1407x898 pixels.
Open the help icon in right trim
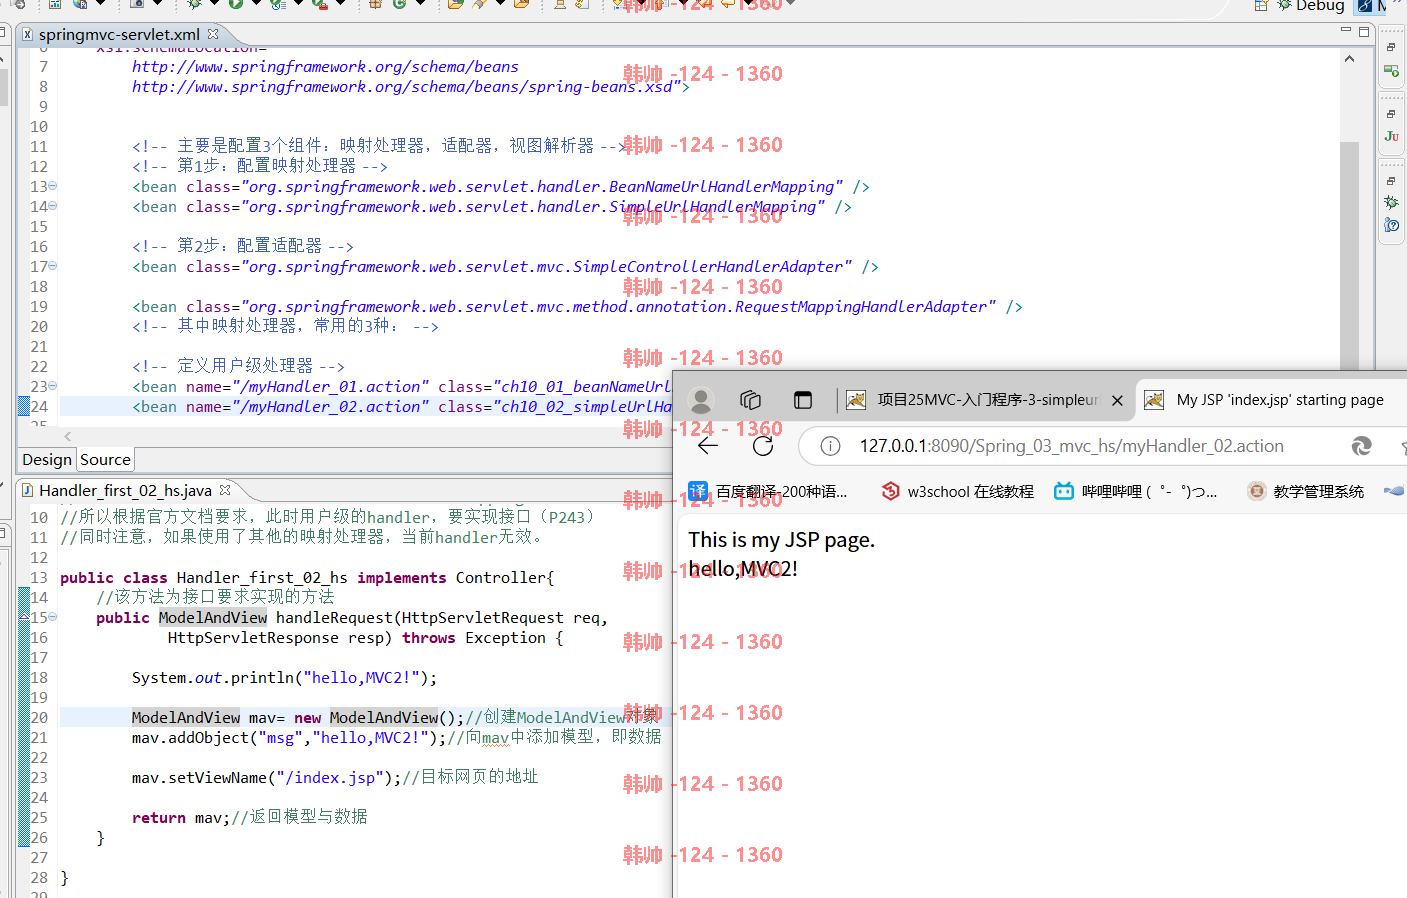click(x=1391, y=225)
